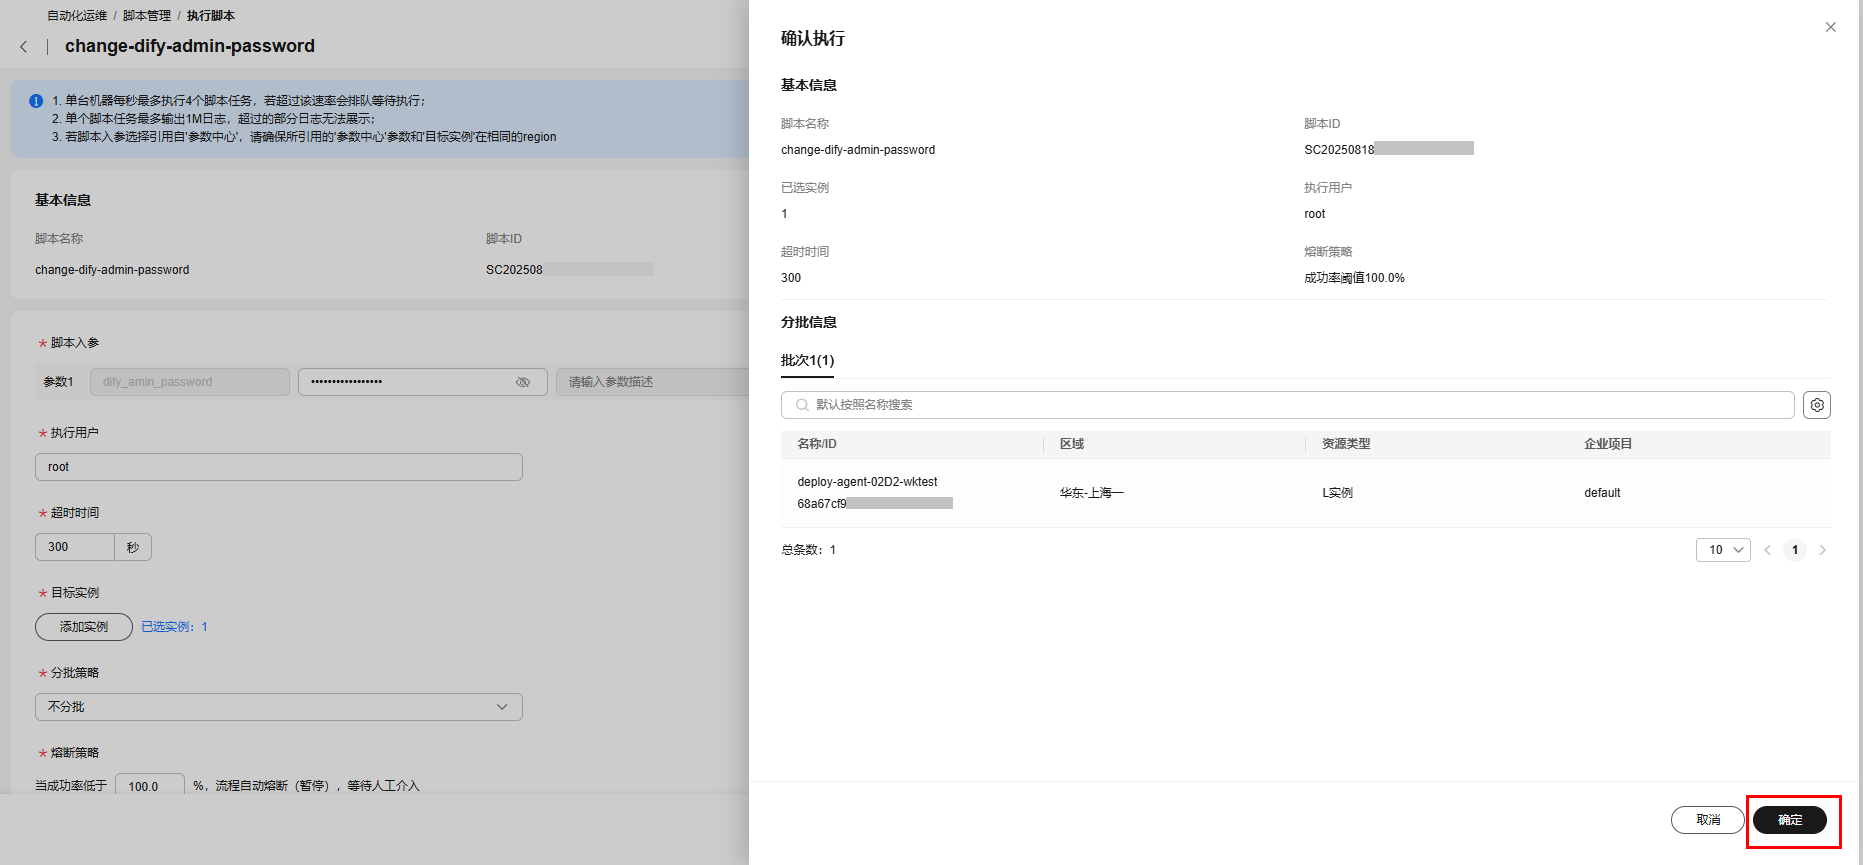Click 成功率阈值100.0% value in dialog
Screen dimensions: 1863x865
click(1354, 278)
